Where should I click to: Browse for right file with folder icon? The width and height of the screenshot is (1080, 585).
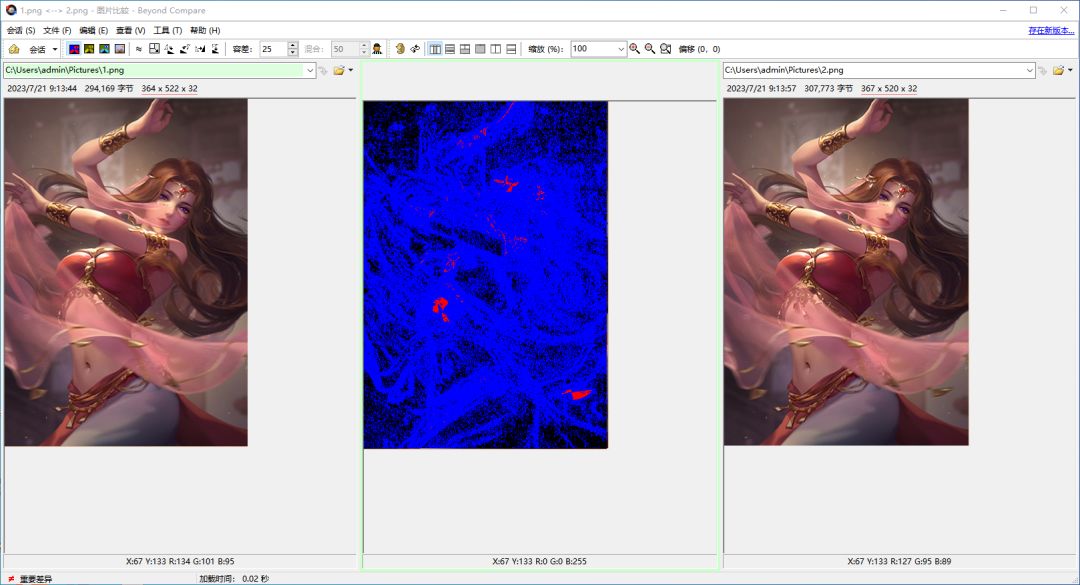click(1059, 70)
